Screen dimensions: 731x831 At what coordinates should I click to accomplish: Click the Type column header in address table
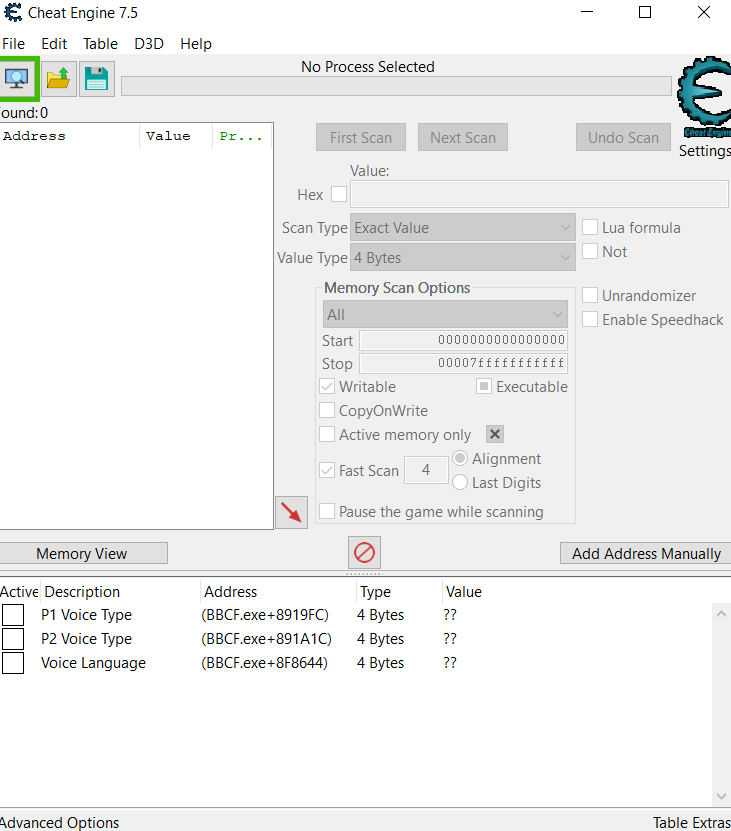pyautogui.click(x=399, y=591)
